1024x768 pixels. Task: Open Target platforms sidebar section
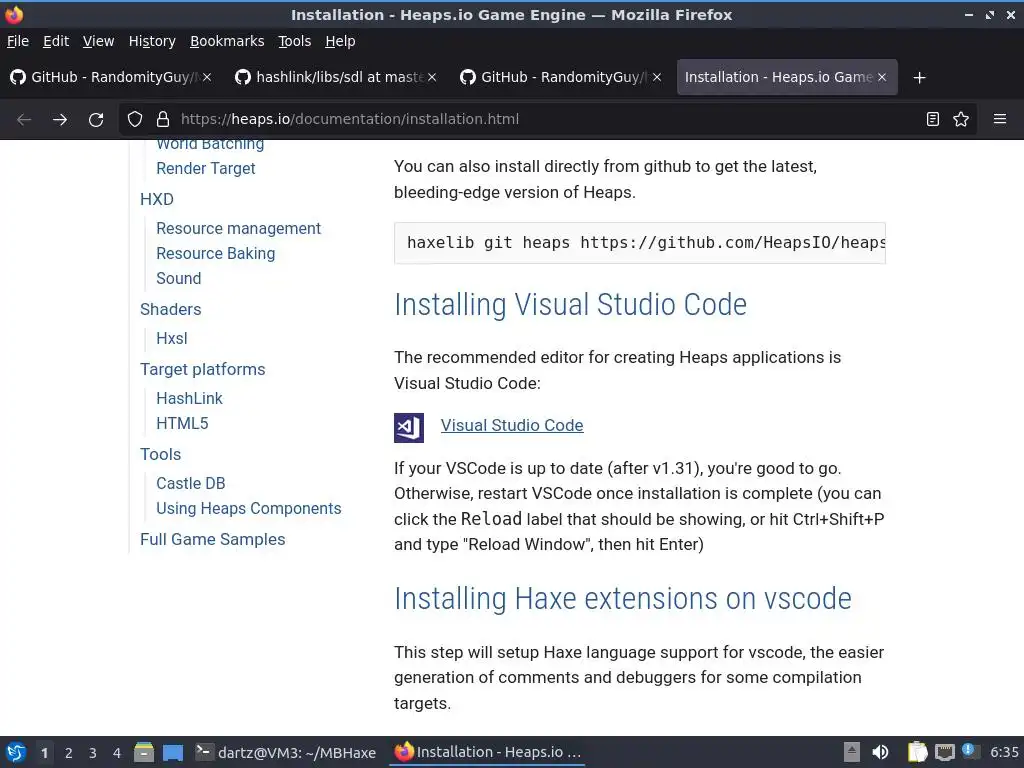202,370
